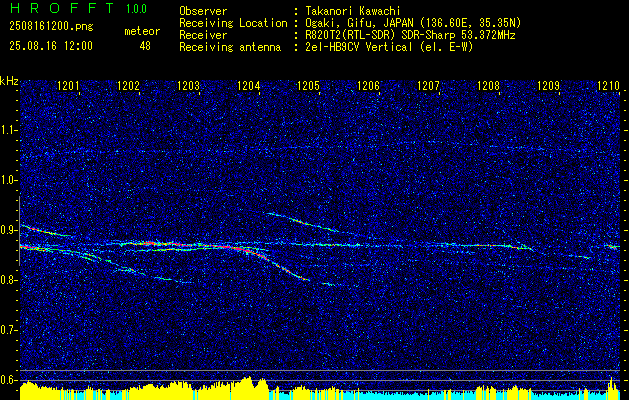Viewport: 629px width, 400px height.
Task: Click the R820T2(RTL-SDR) SDR-Sharp 53.372MHz text
Action: (410, 35)
